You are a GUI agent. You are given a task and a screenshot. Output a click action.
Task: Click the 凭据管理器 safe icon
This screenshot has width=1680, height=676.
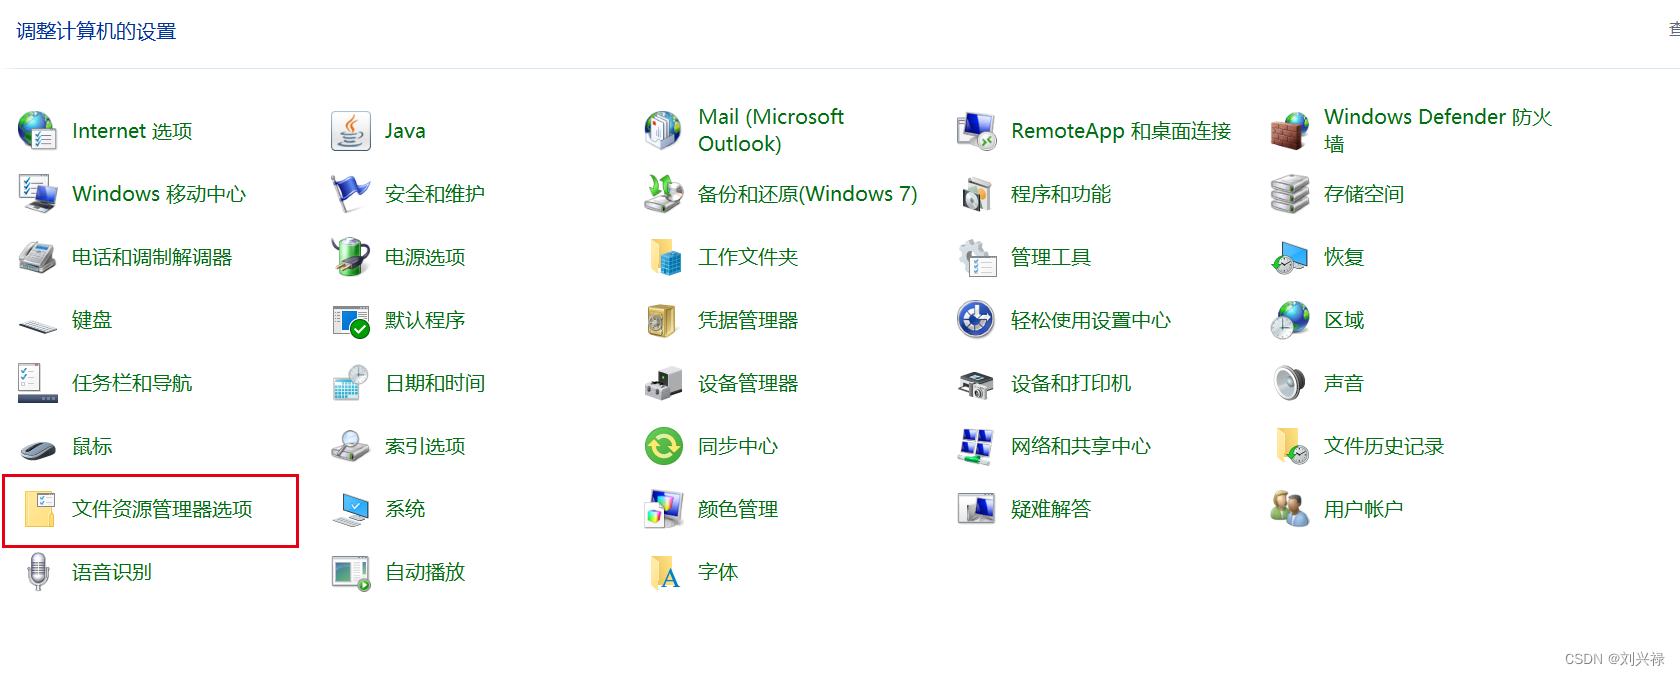(664, 320)
